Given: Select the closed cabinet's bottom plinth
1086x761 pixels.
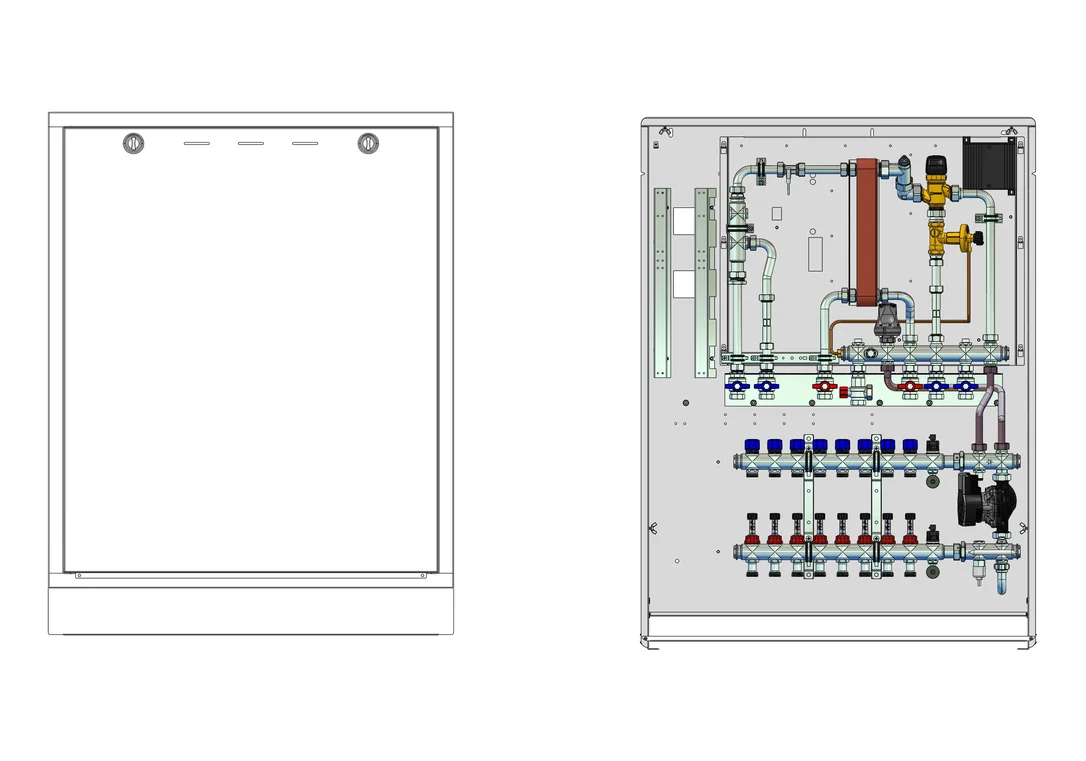Looking at the screenshot, I should point(251,611).
